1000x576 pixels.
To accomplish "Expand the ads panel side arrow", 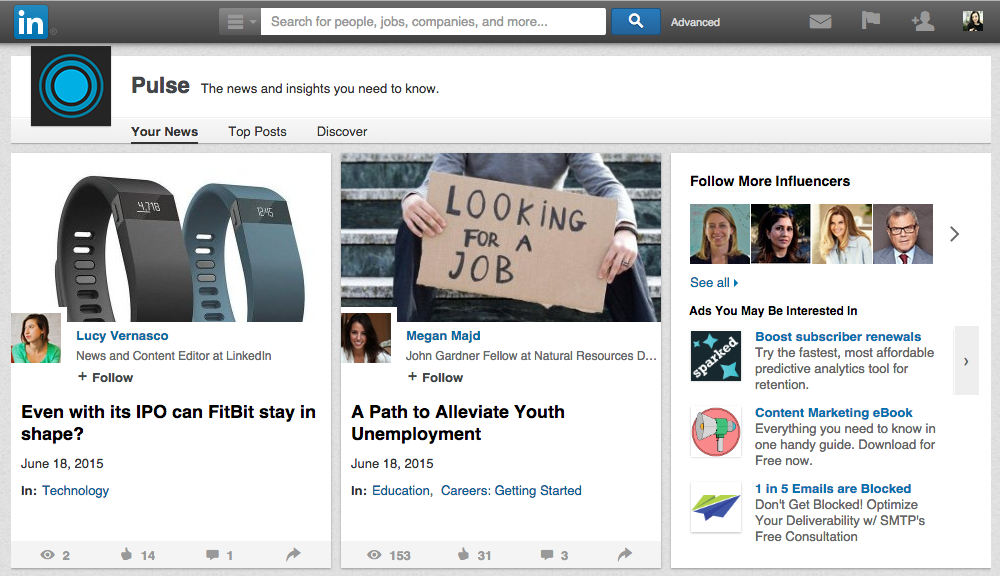I will [x=965, y=361].
